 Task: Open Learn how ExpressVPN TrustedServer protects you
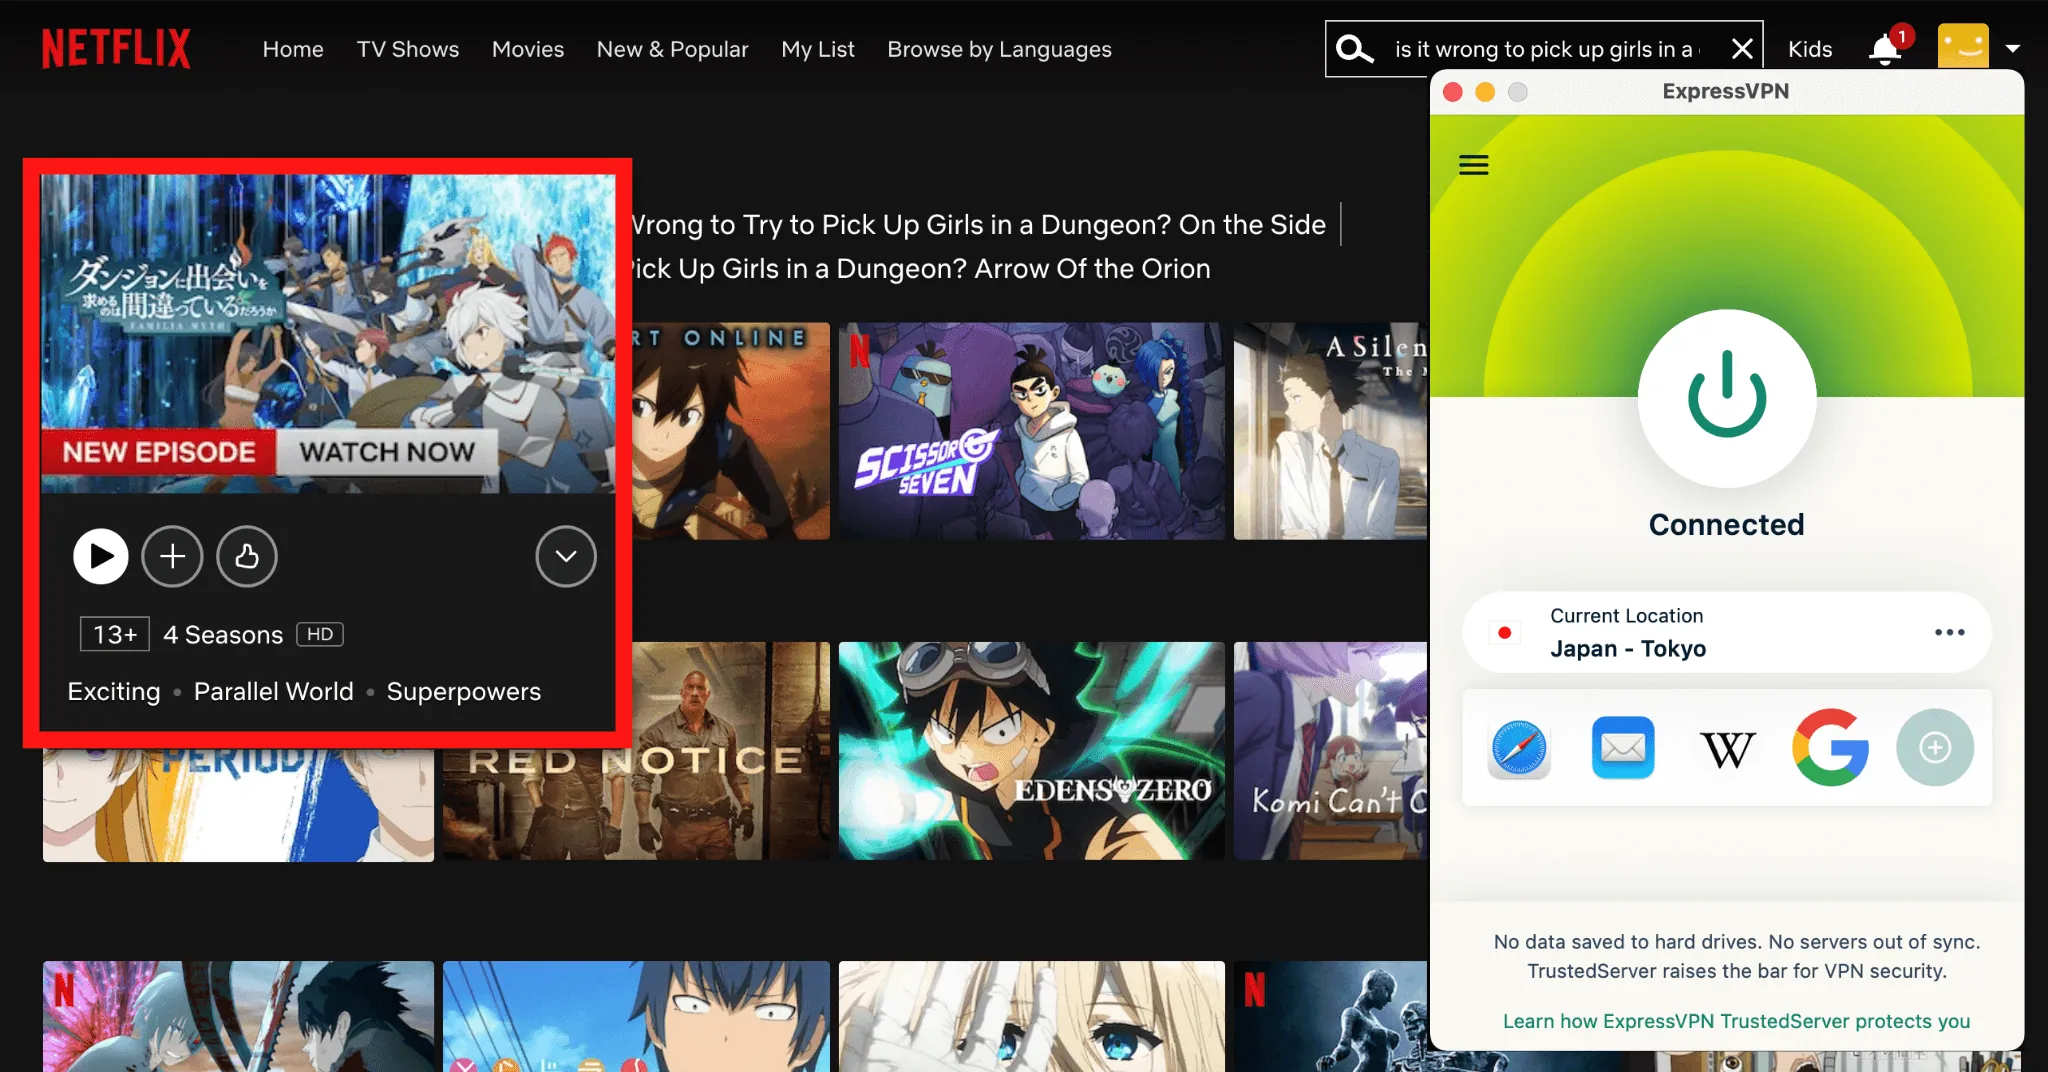click(1736, 1021)
